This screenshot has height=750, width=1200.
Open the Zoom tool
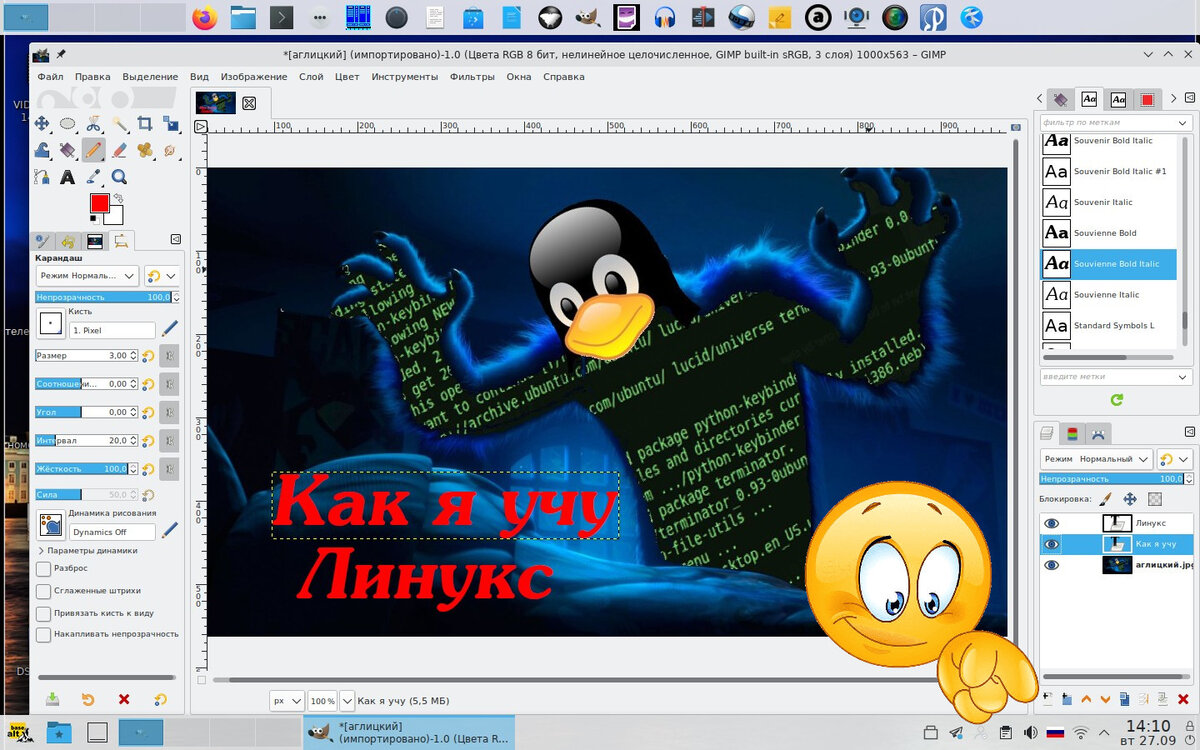pyautogui.click(x=119, y=176)
